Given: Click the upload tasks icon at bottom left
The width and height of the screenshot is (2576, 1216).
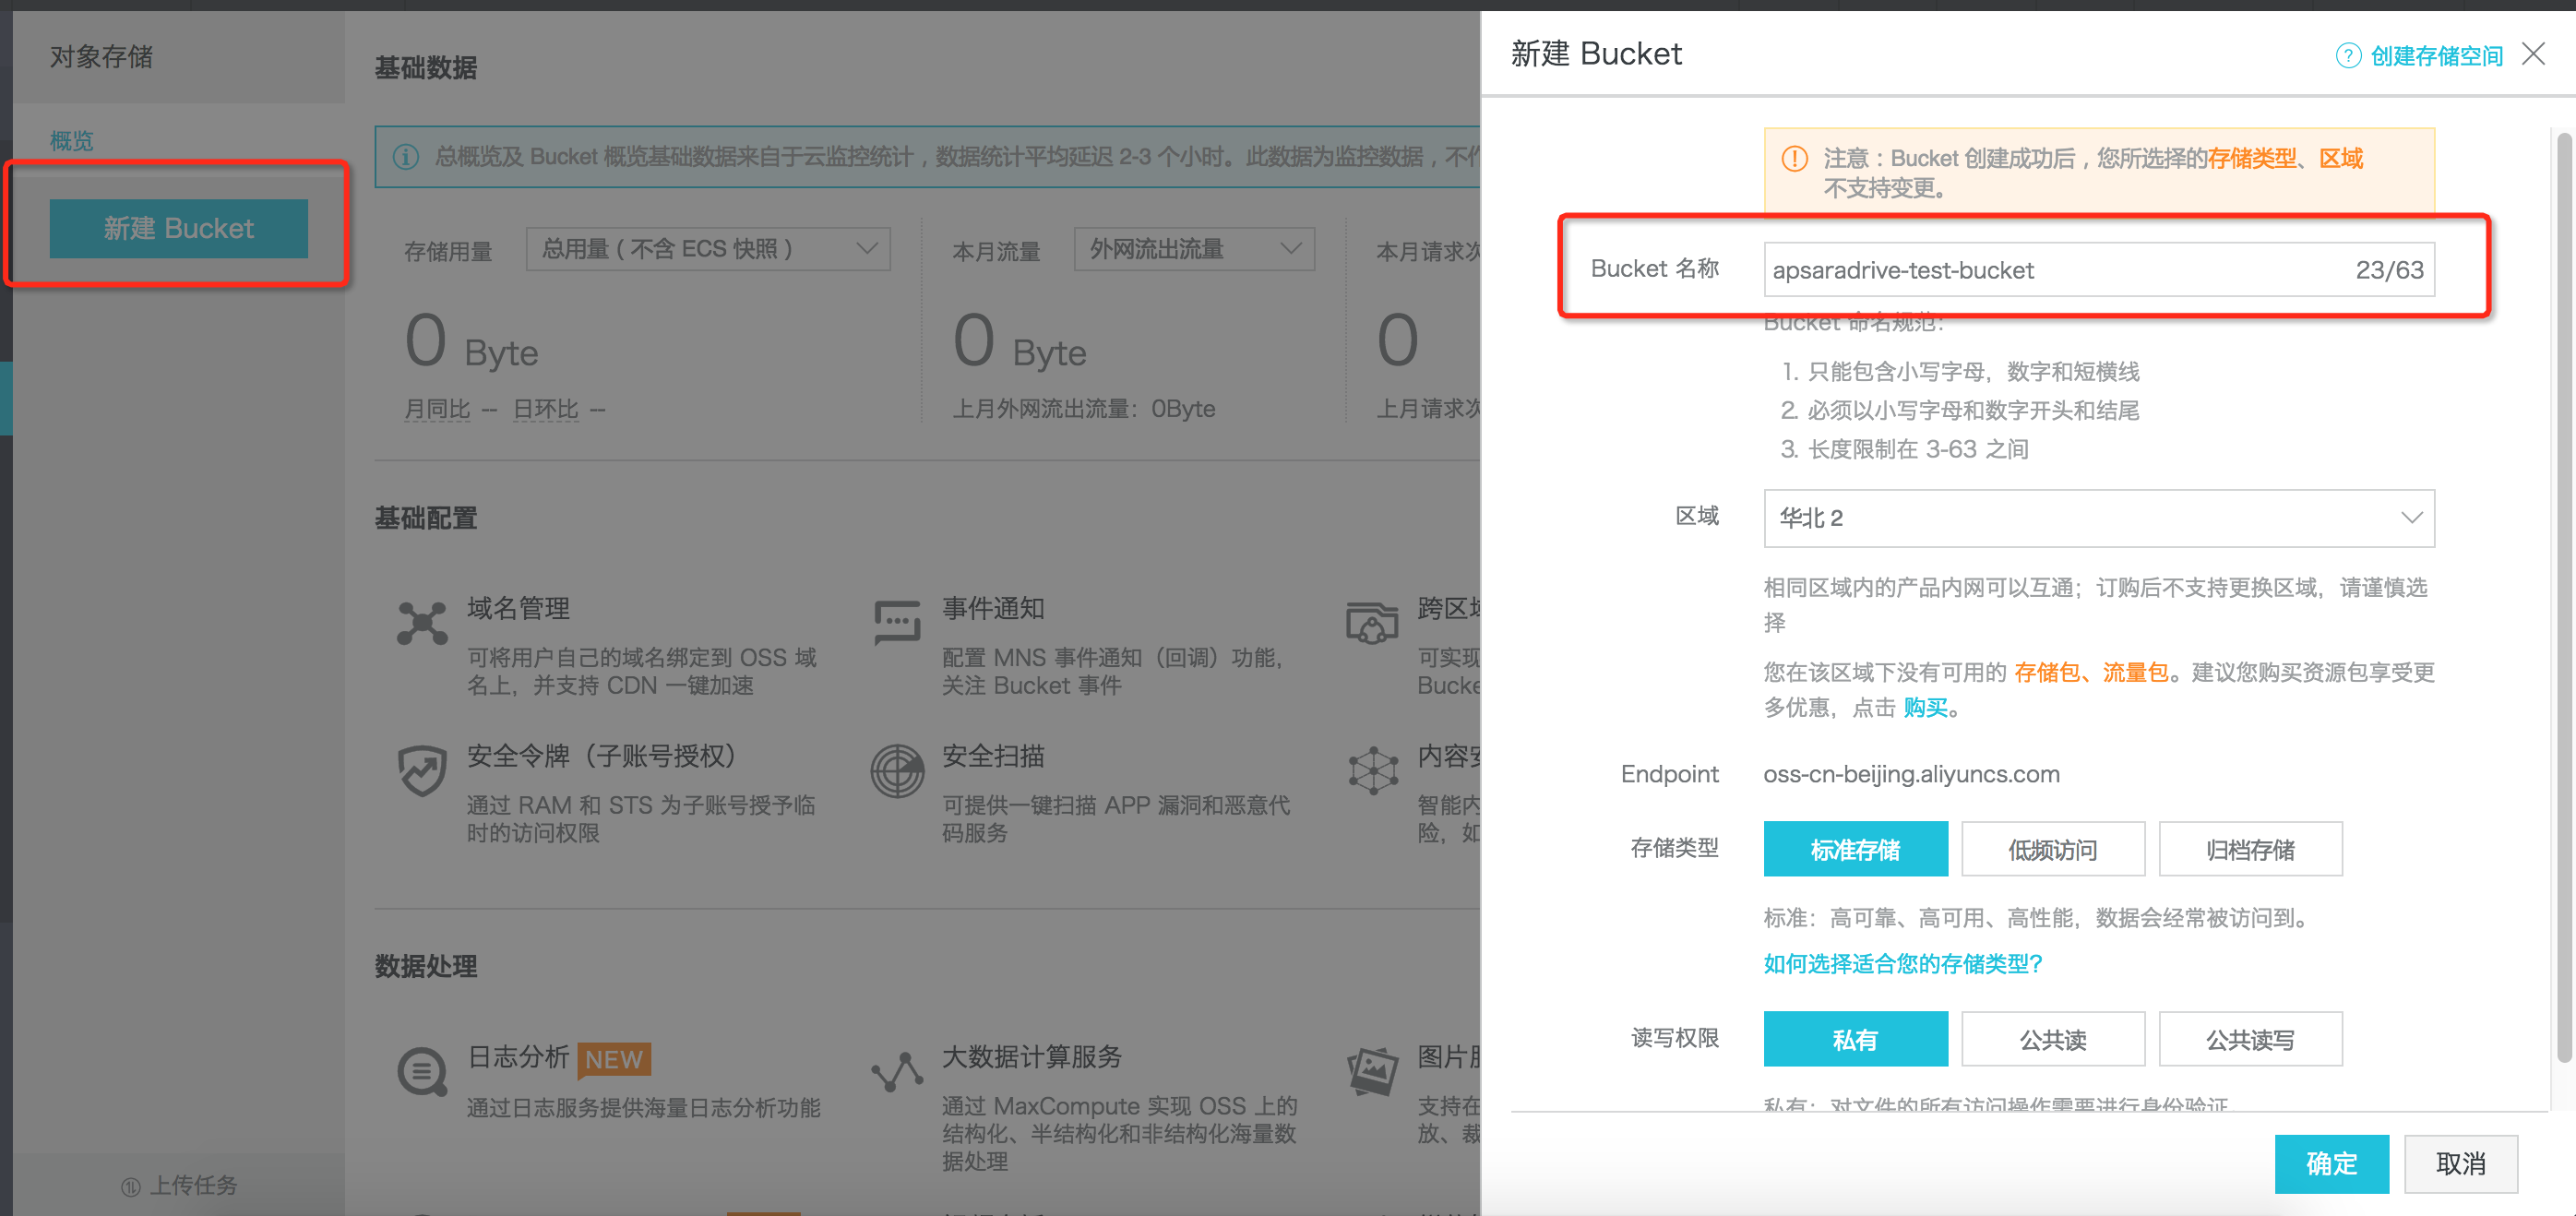Looking at the screenshot, I should click(131, 1186).
